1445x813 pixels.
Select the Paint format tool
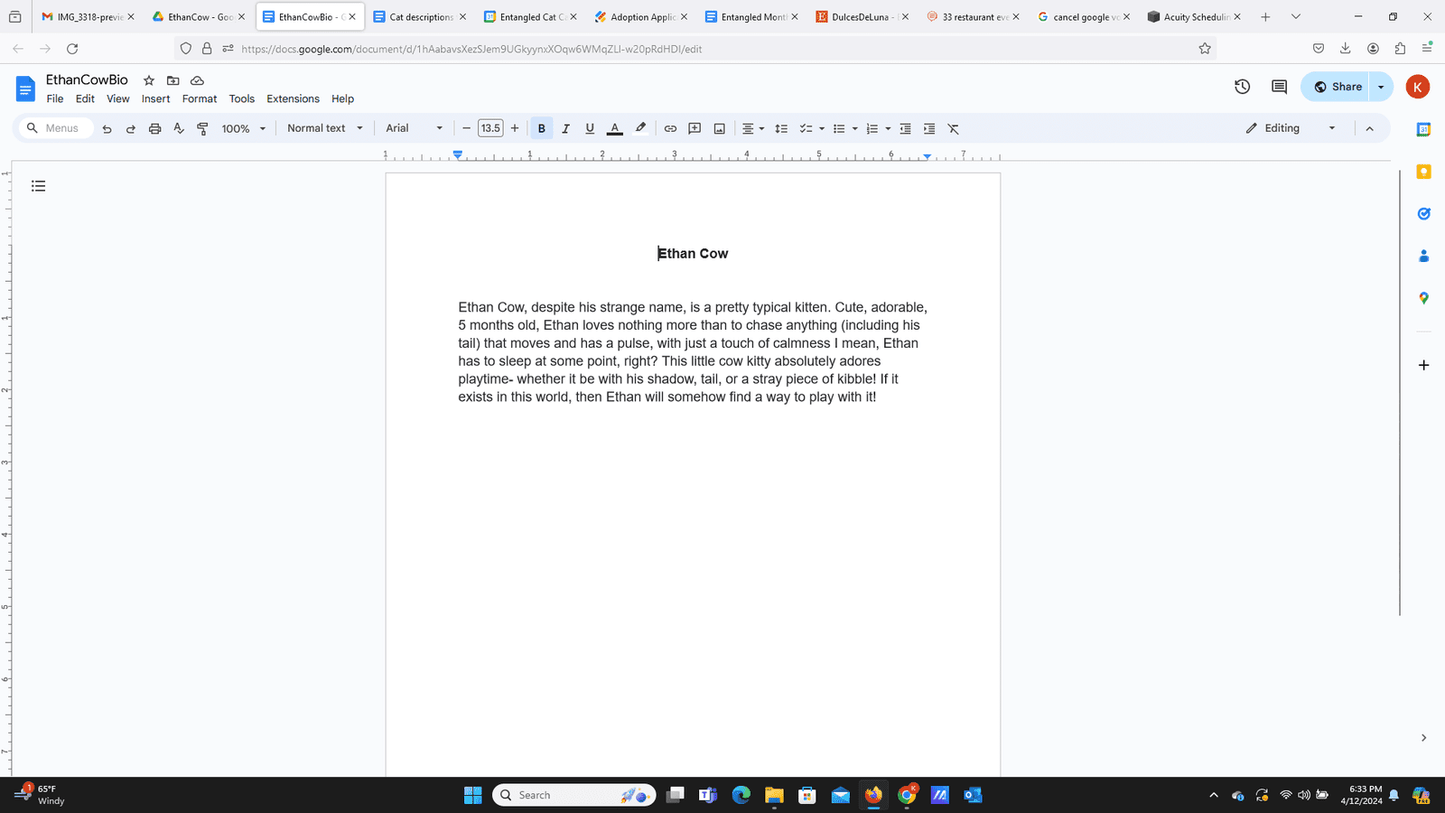pos(203,129)
